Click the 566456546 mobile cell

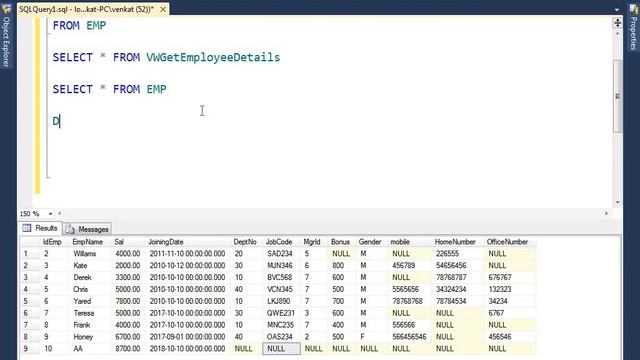[410, 337]
